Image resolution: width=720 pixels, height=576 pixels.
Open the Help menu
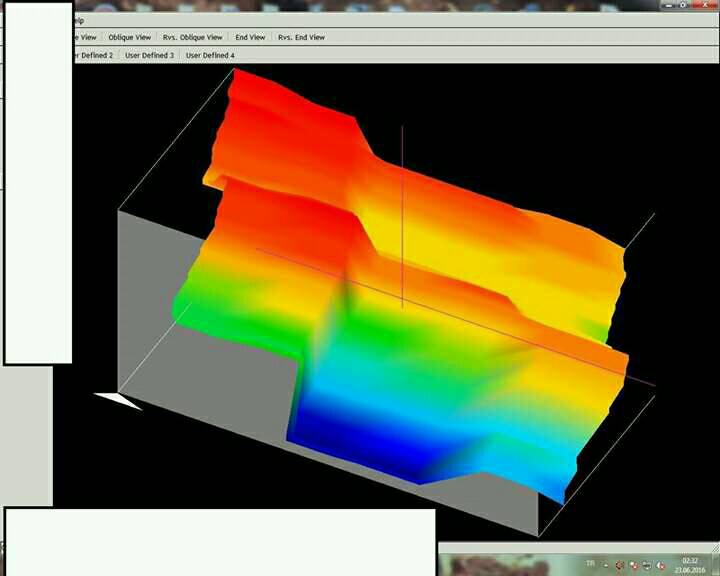78,20
